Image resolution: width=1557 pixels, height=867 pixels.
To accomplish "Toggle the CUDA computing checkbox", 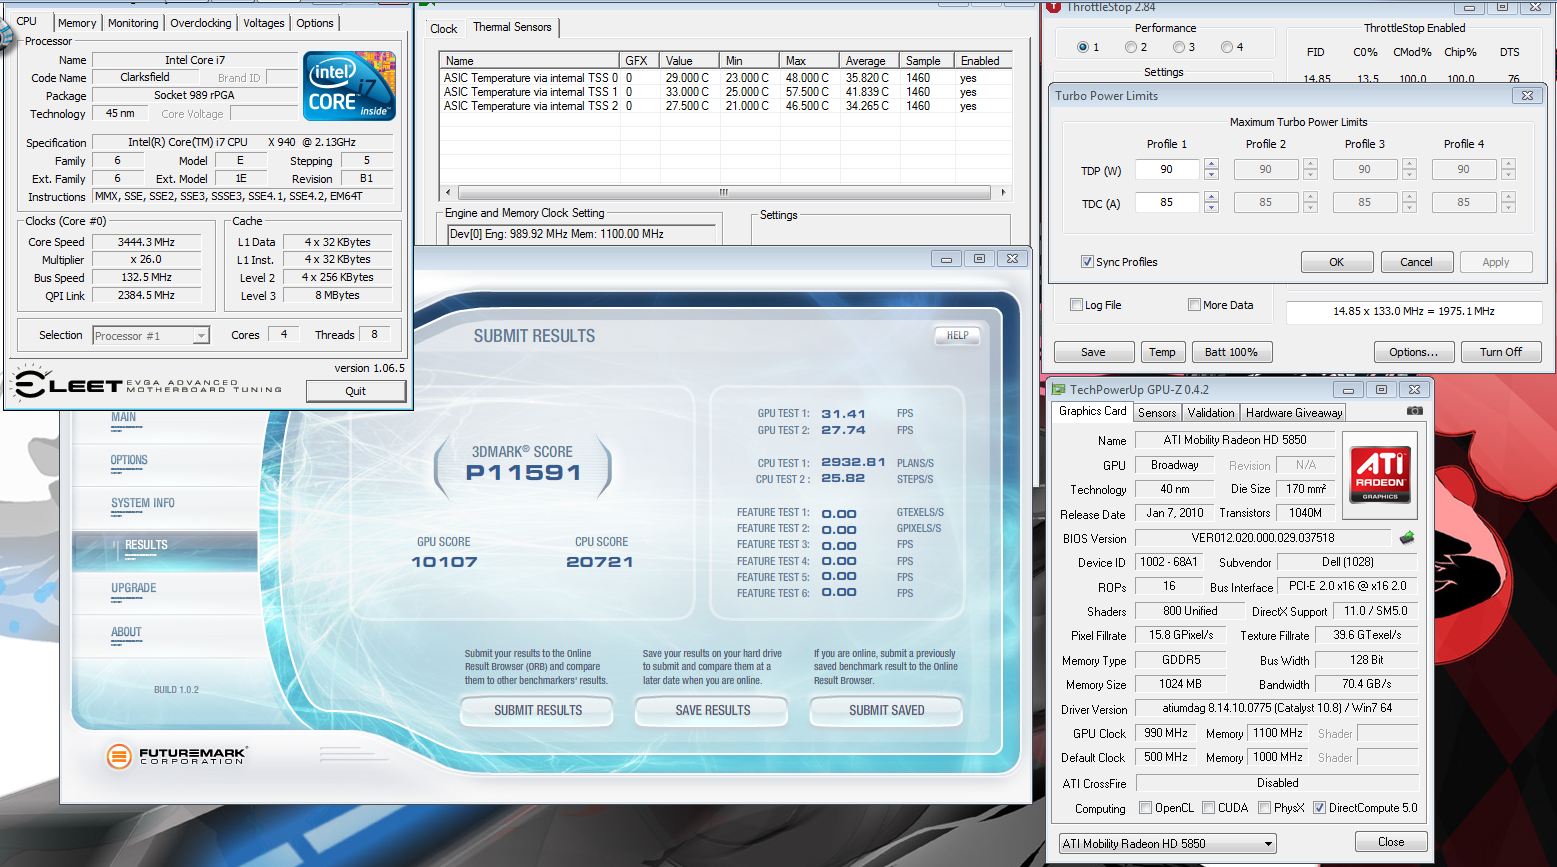I will tap(1209, 808).
